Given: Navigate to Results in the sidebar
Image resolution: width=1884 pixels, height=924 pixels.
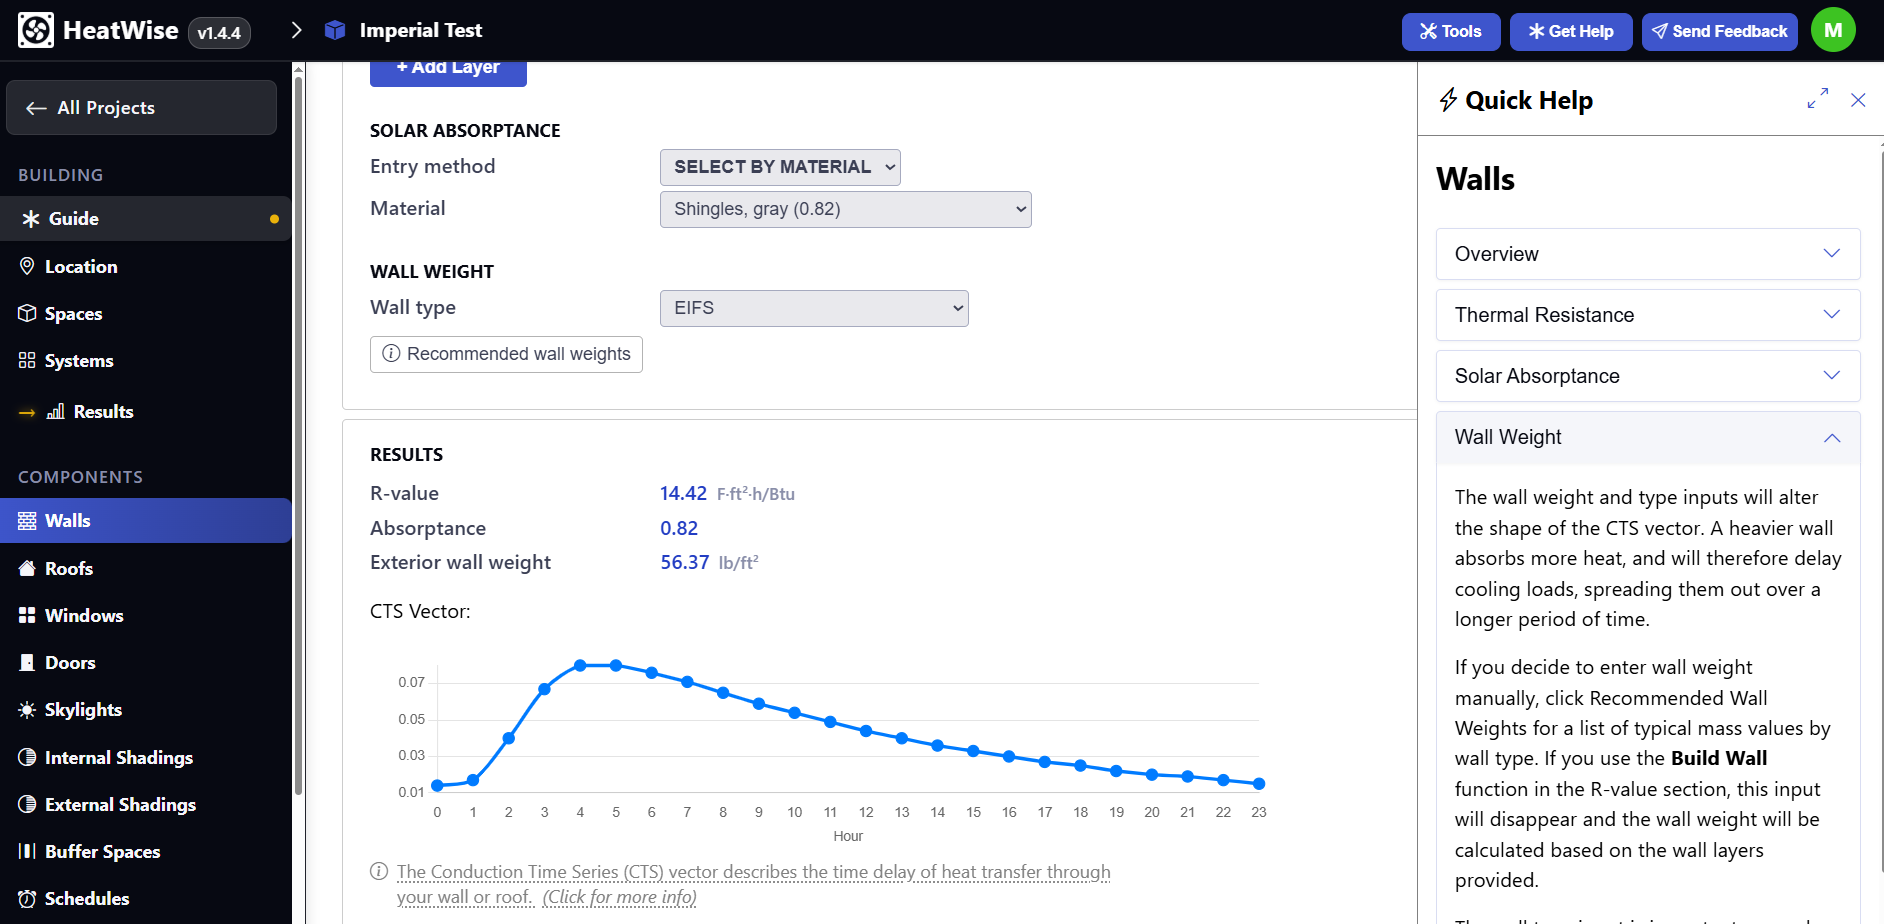Looking at the screenshot, I should point(103,412).
